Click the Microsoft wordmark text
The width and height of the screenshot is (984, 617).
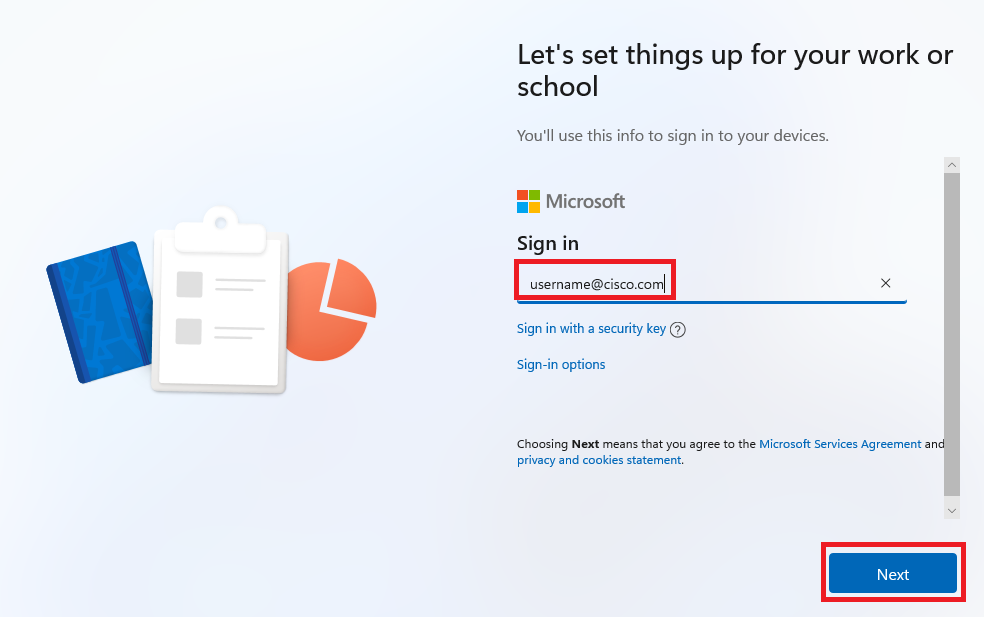585,201
